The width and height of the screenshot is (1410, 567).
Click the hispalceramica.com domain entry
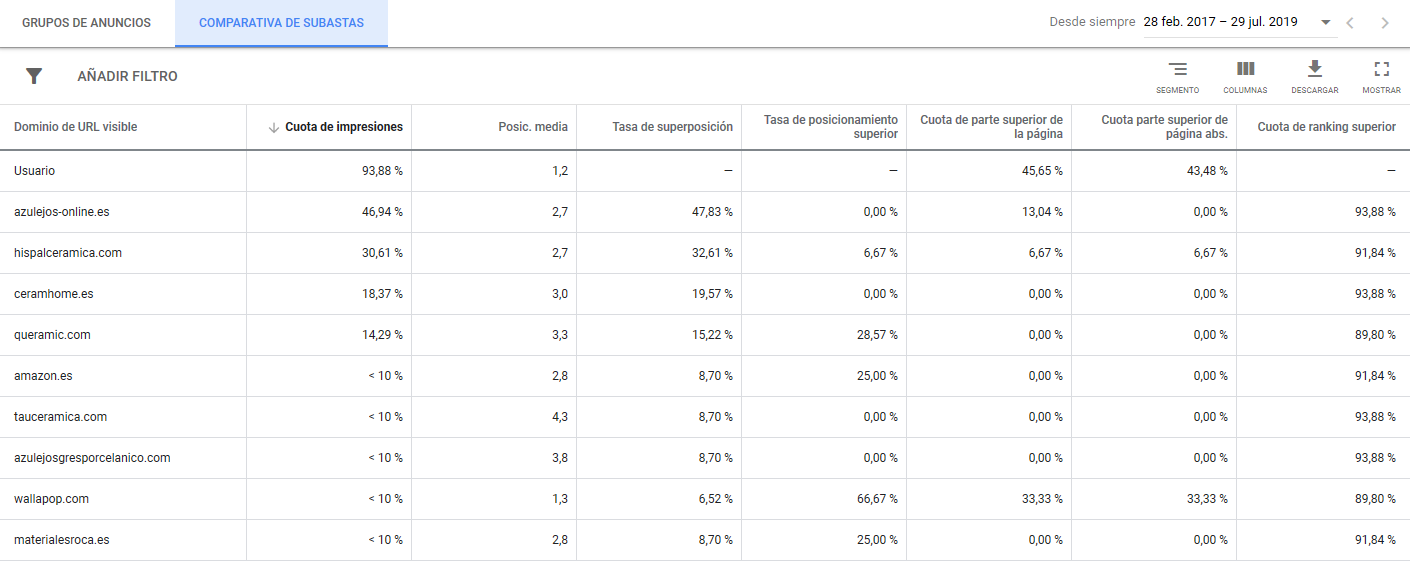(68, 253)
